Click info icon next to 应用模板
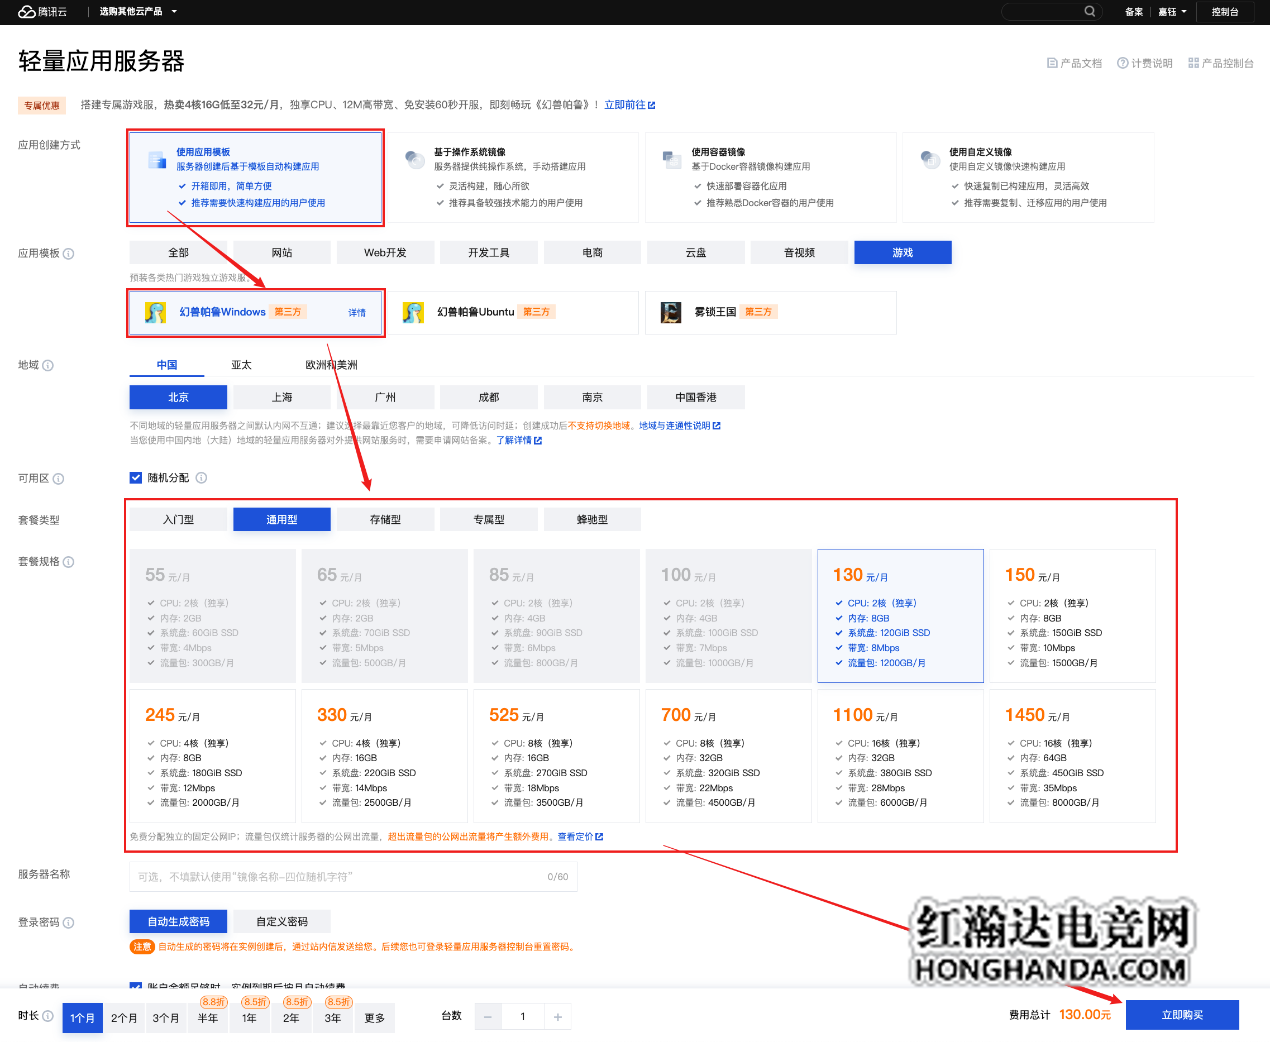This screenshot has height=1042, width=1270. point(69,254)
